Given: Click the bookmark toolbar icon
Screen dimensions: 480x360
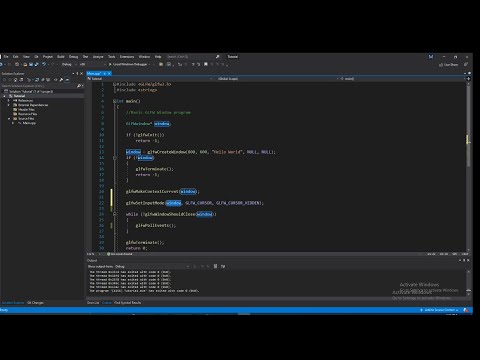Looking at the screenshot, I should tap(206, 64).
